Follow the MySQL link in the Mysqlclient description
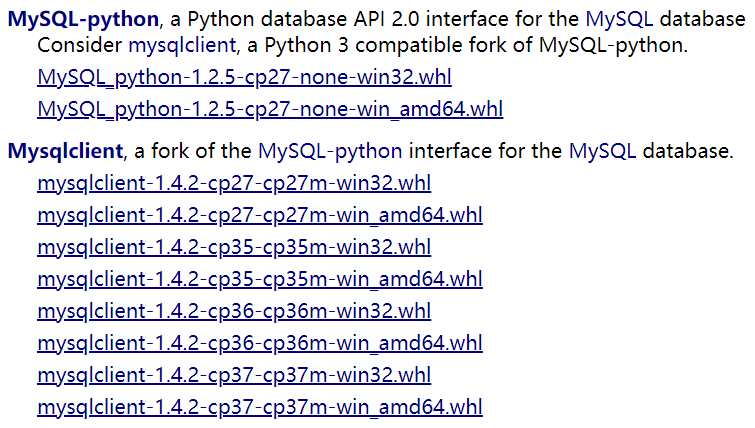The image size is (755, 428). coord(602,151)
